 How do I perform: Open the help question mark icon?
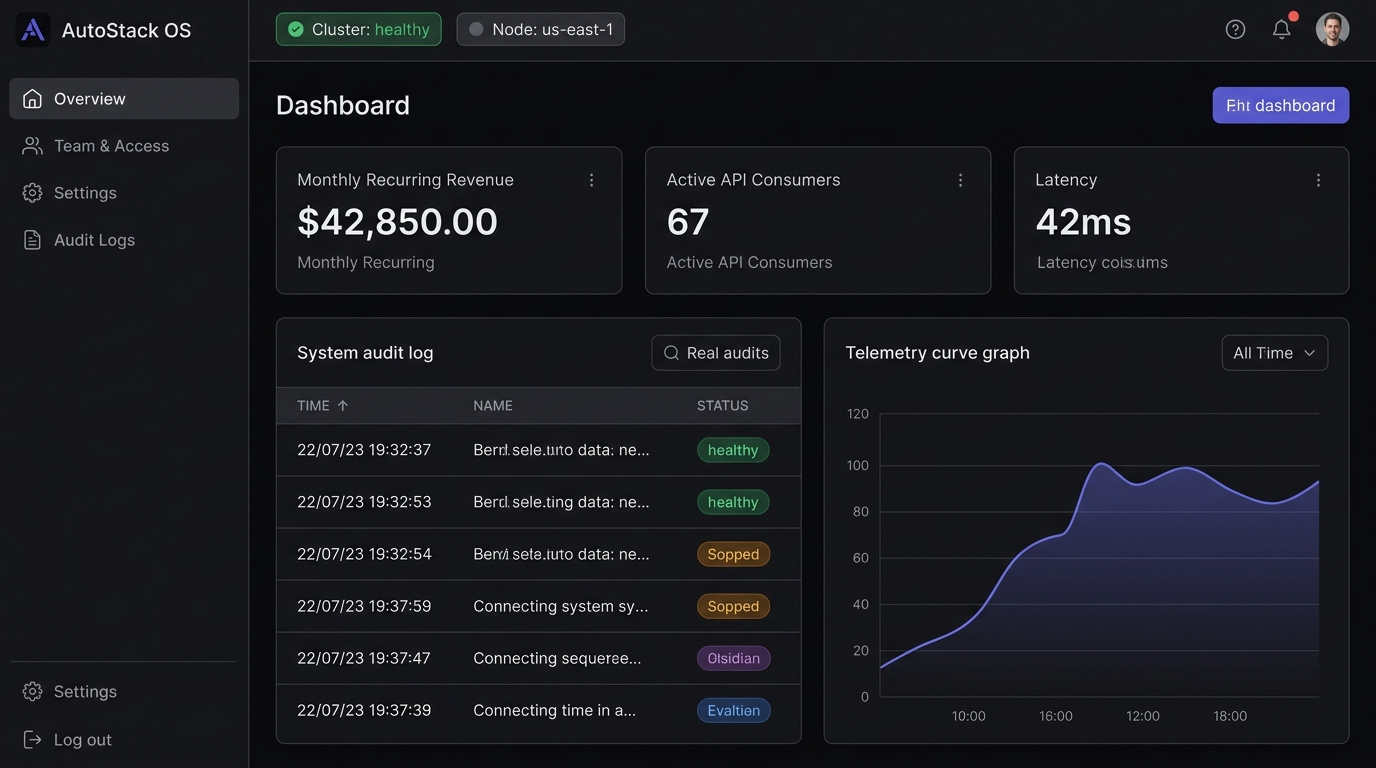pos(1235,29)
